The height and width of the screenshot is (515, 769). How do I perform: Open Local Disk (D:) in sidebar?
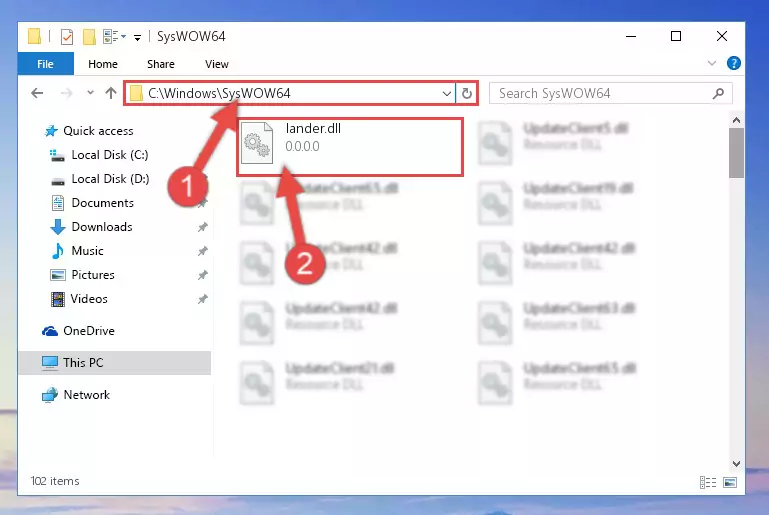pos(110,179)
